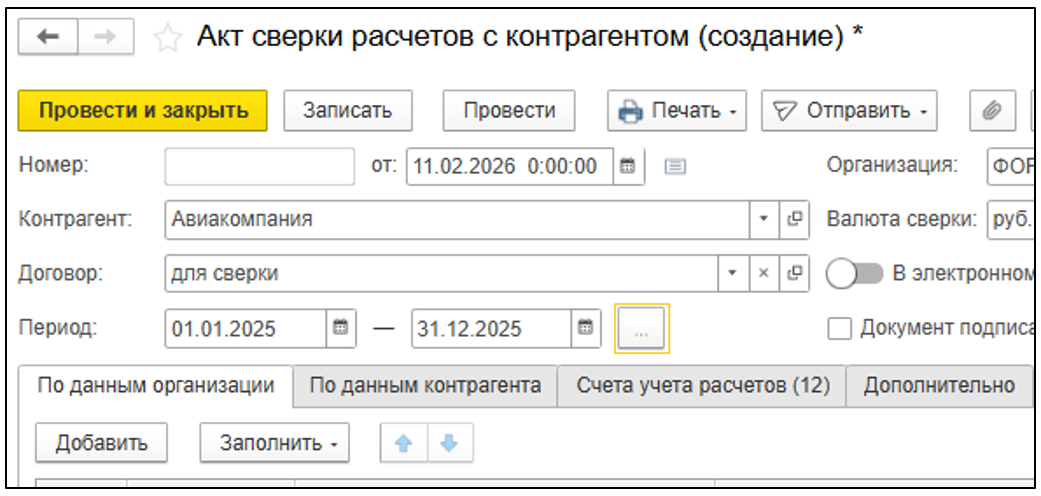The height and width of the screenshot is (496, 1041).
Task: Click into the Номер input field
Action: [x=259, y=166]
